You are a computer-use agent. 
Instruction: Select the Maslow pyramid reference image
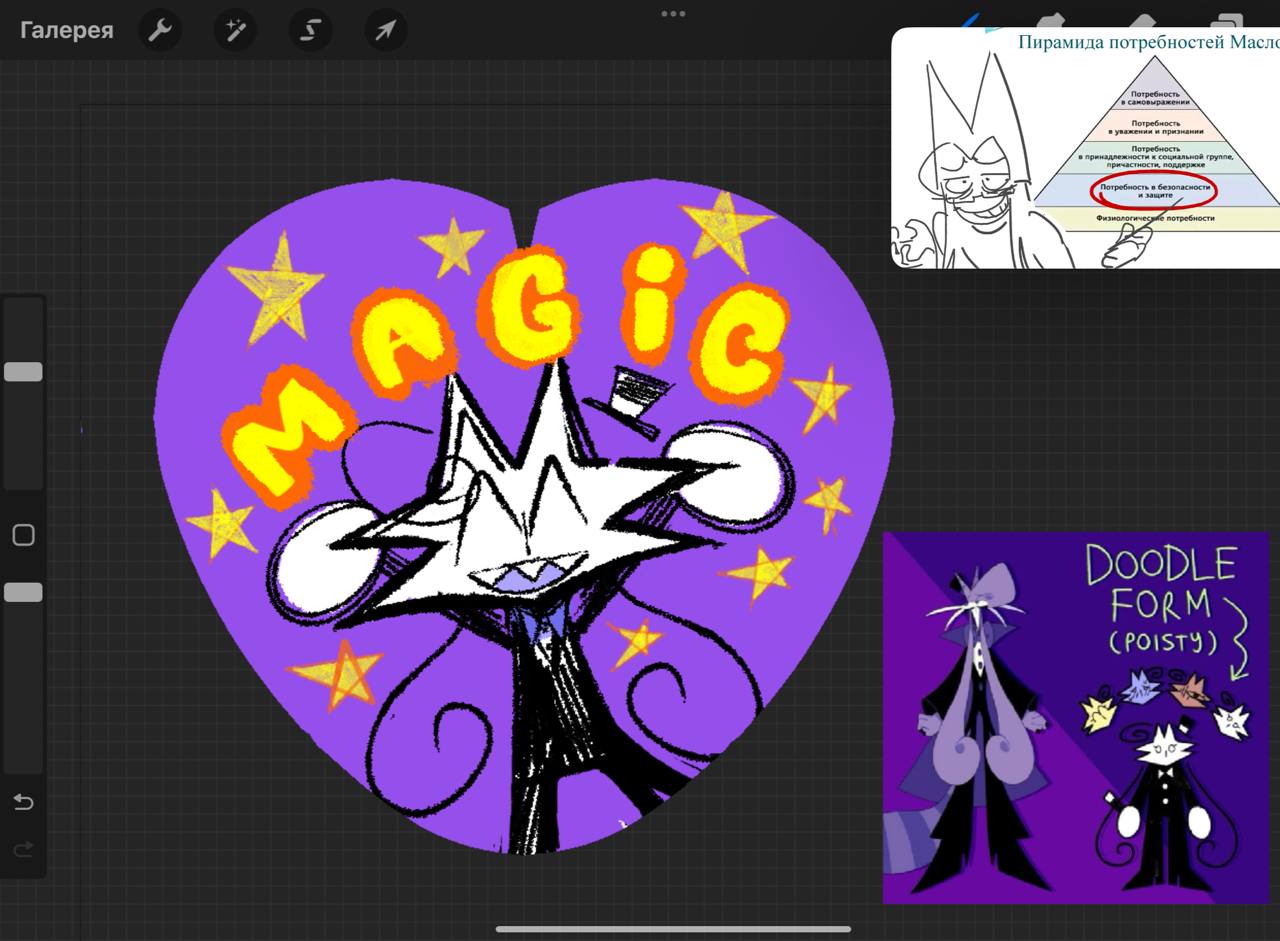click(x=1085, y=148)
